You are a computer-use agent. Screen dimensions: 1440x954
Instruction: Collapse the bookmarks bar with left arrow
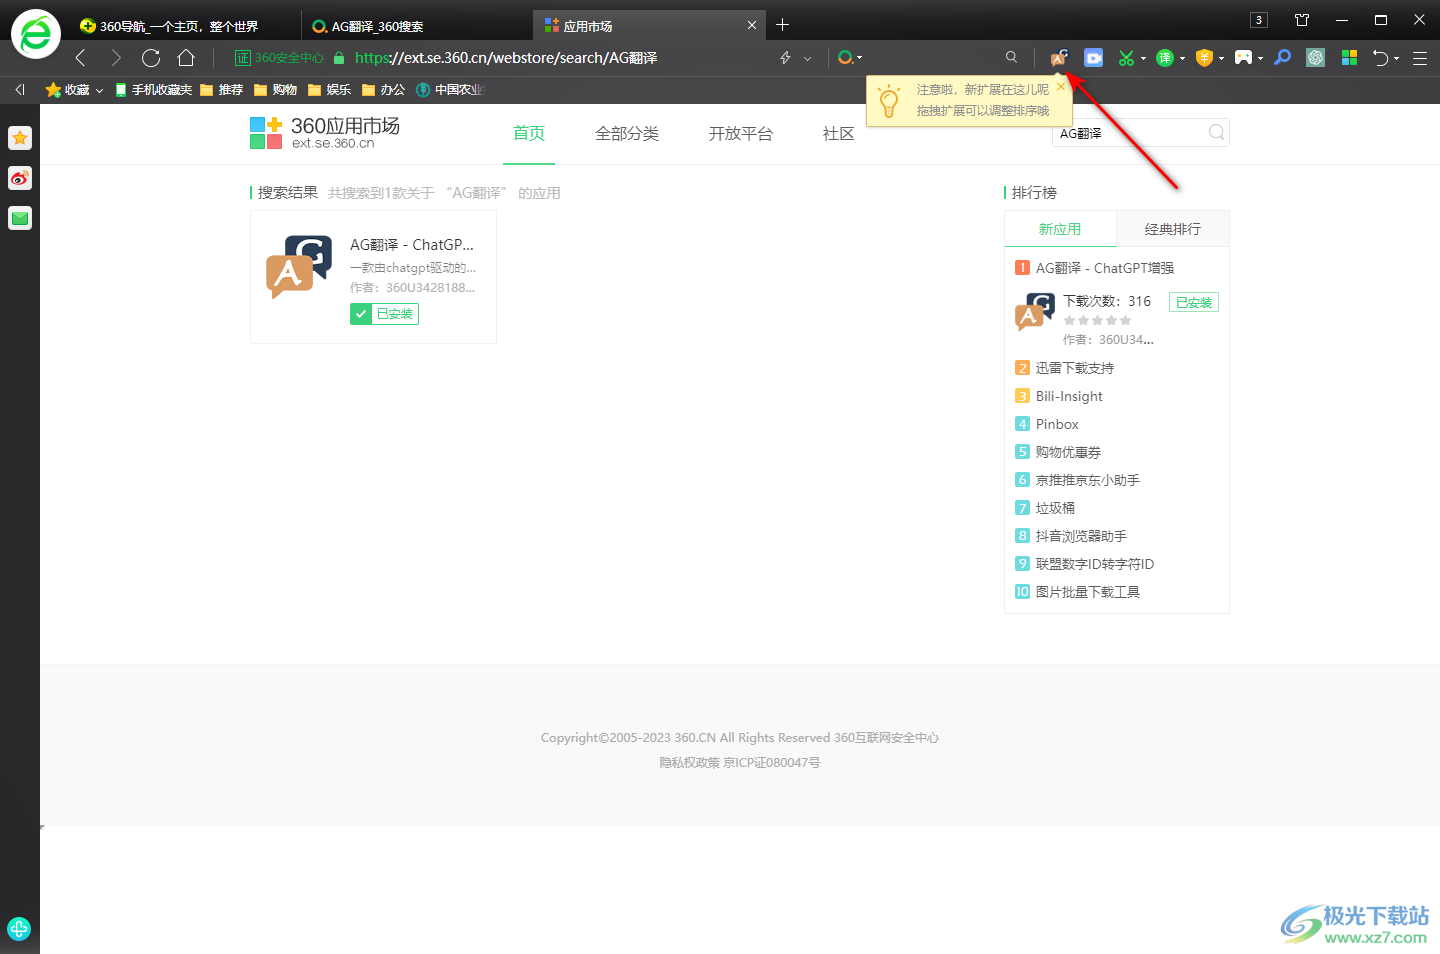click(x=20, y=90)
